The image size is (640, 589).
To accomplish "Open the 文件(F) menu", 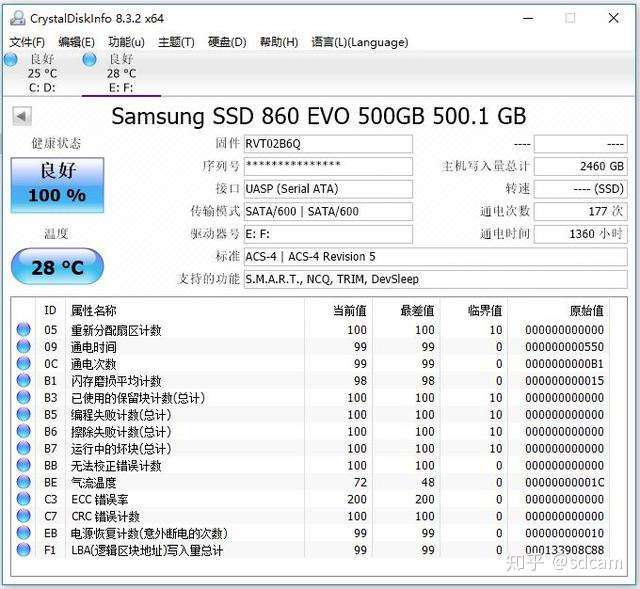I will (27, 42).
